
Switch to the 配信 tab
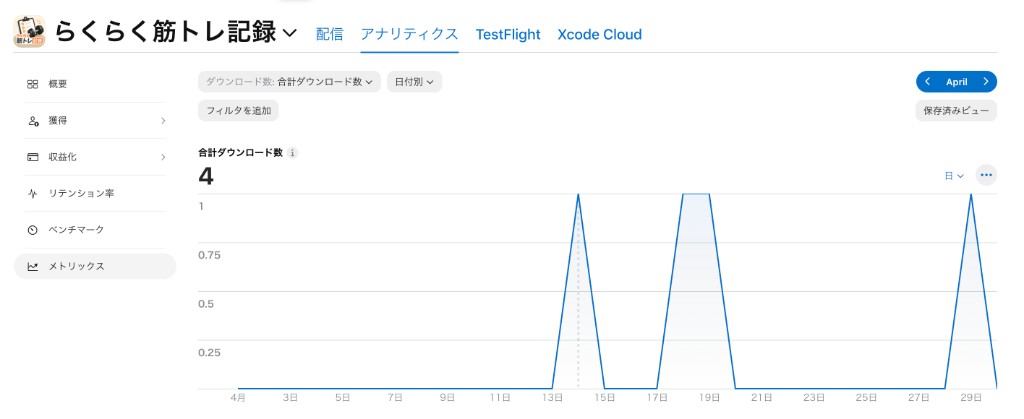click(x=329, y=34)
